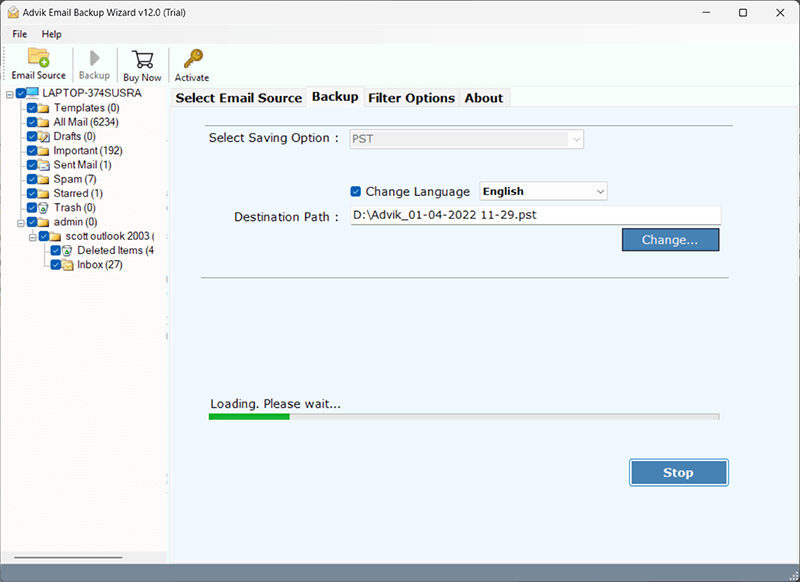Image resolution: width=800 pixels, height=582 pixels.
Task: Click the Stop button
Action: pyautogui.click(x=678, y=472)
